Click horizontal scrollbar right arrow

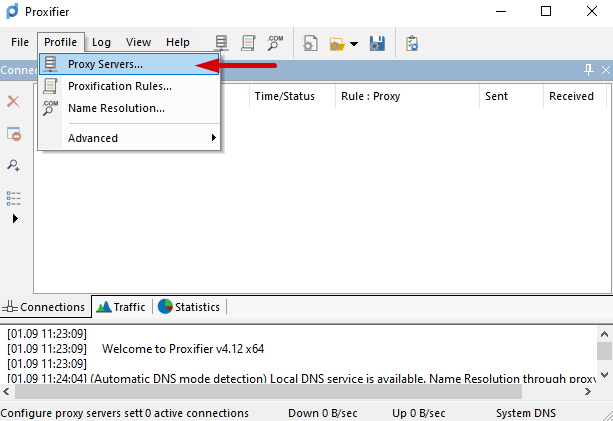tap(587, 391)
